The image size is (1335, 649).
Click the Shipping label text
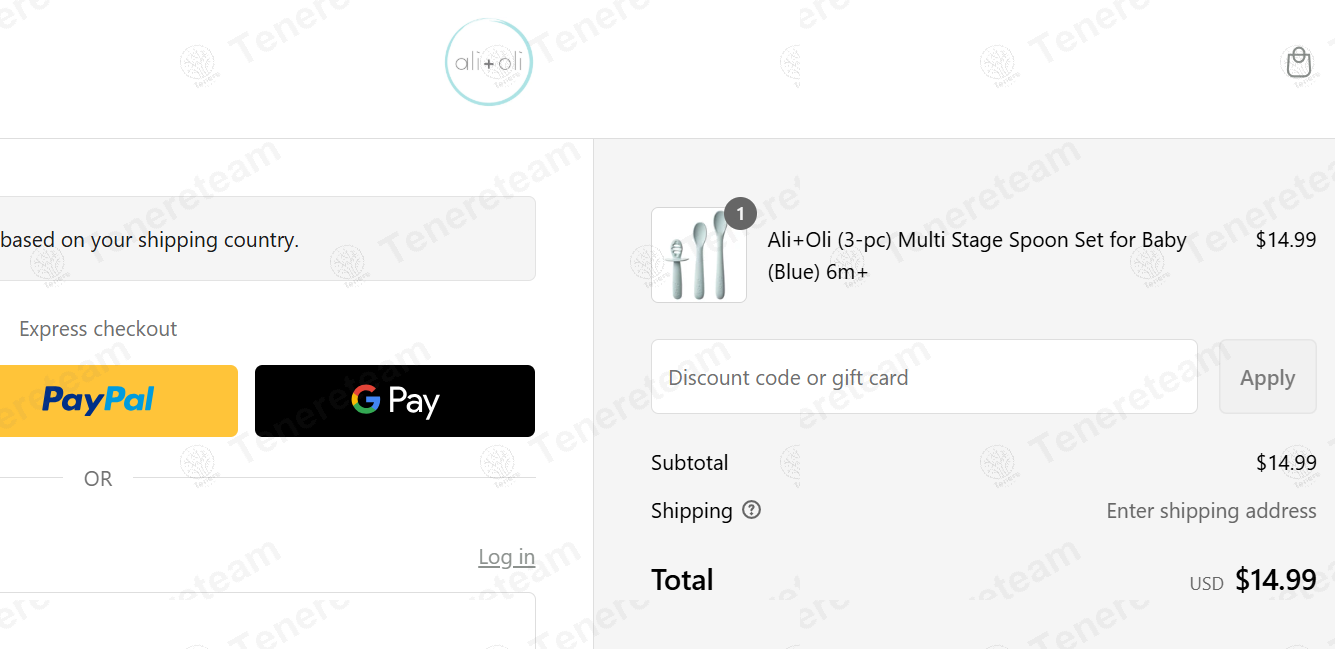[692, 511]
